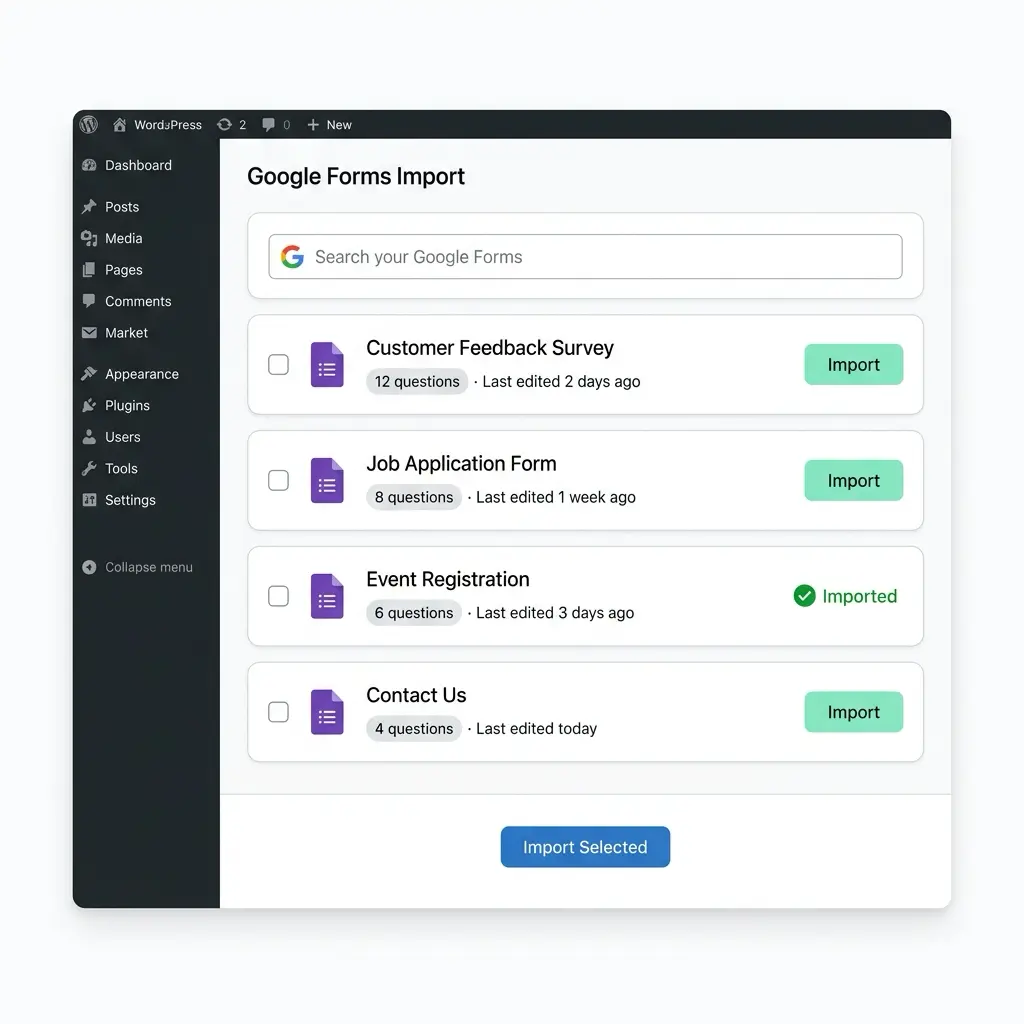The image size is (1024, 1024).
Task: Open the comments bubble icon in admin bar
Action: [x=268, y=124]
